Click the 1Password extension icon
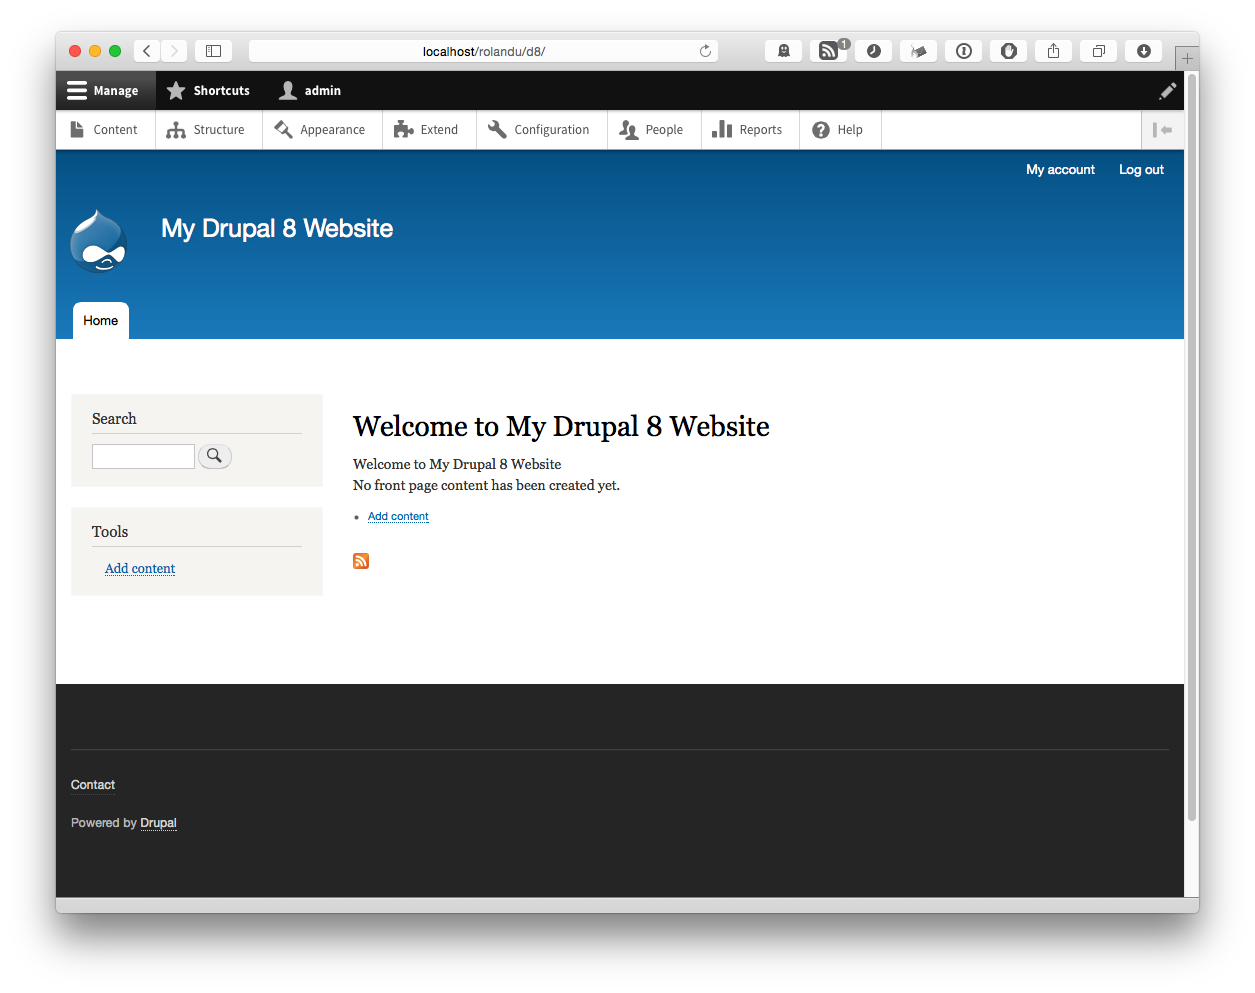The width and height of the screenshot is (1255, 993). (x=964, y=51)
